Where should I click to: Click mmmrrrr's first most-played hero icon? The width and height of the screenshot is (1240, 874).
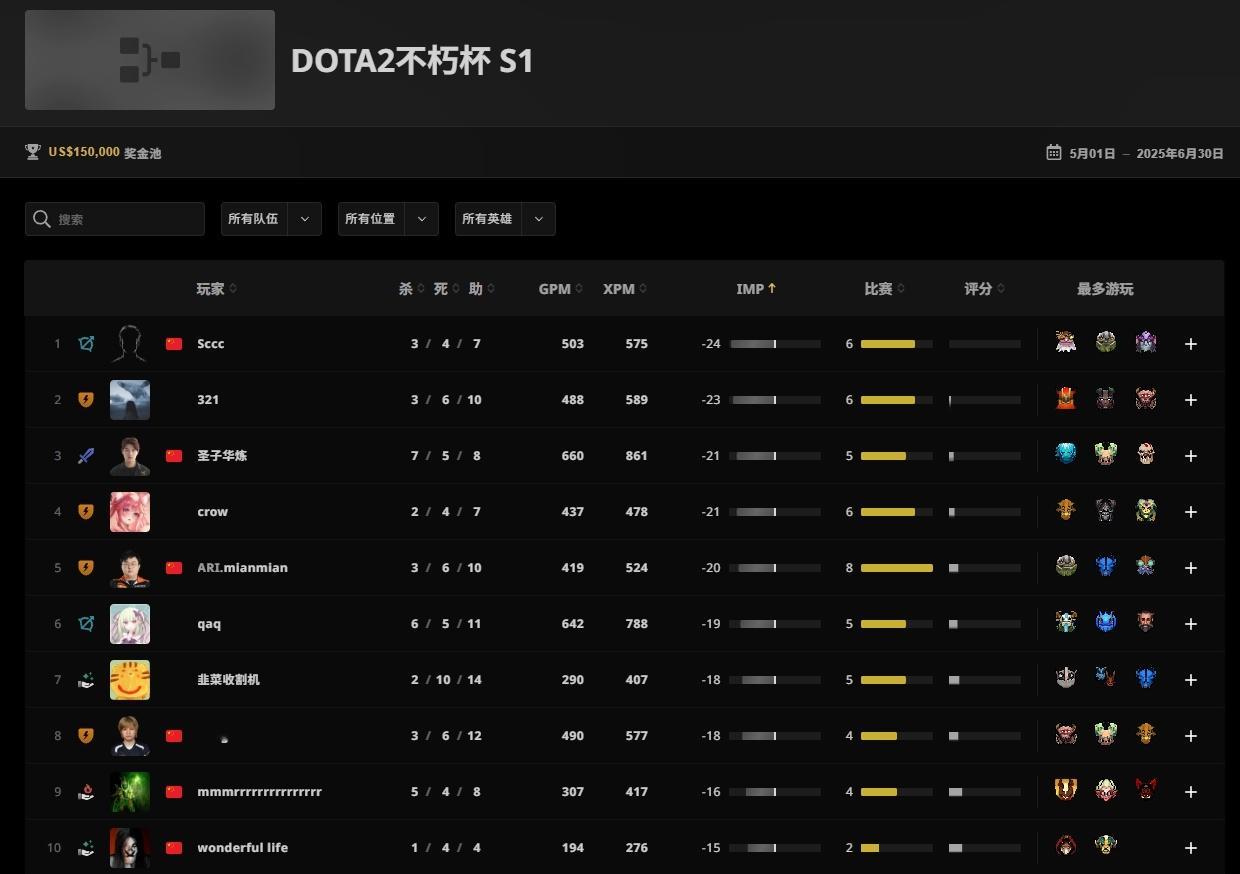(1066, 790)
